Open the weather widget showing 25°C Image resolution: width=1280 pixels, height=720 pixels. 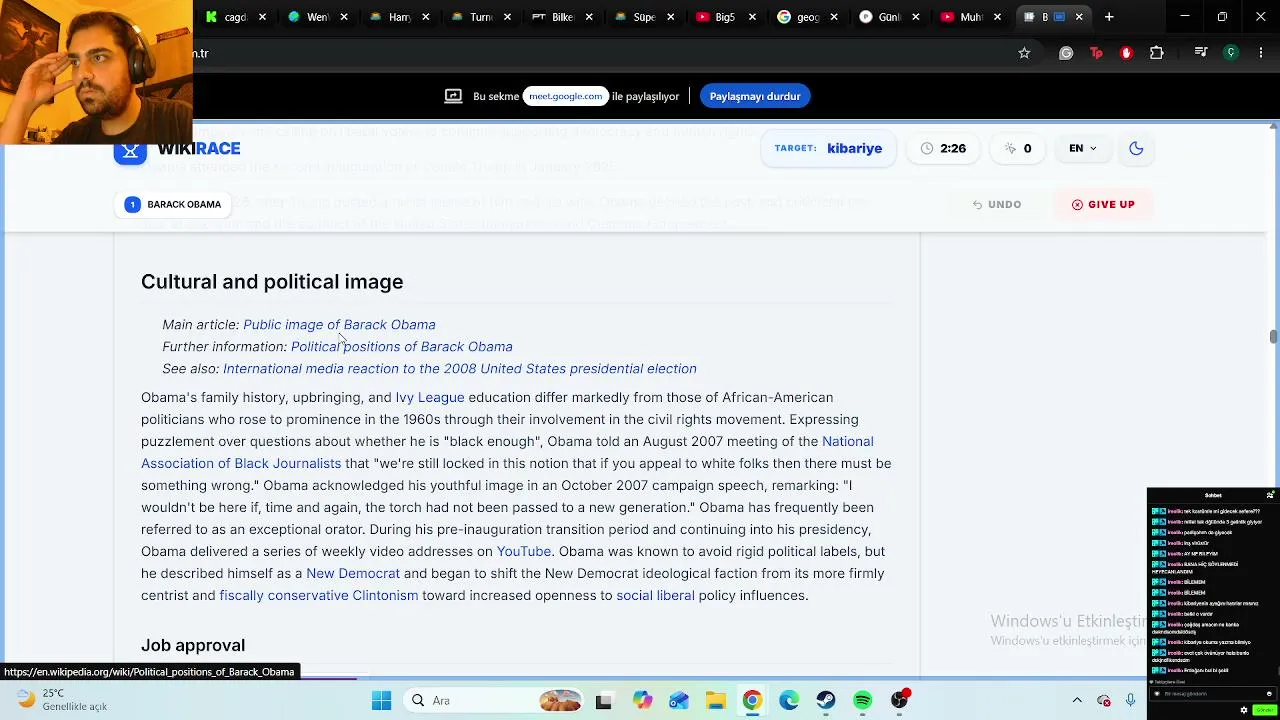pyautogui.click(x=62, y=699)
